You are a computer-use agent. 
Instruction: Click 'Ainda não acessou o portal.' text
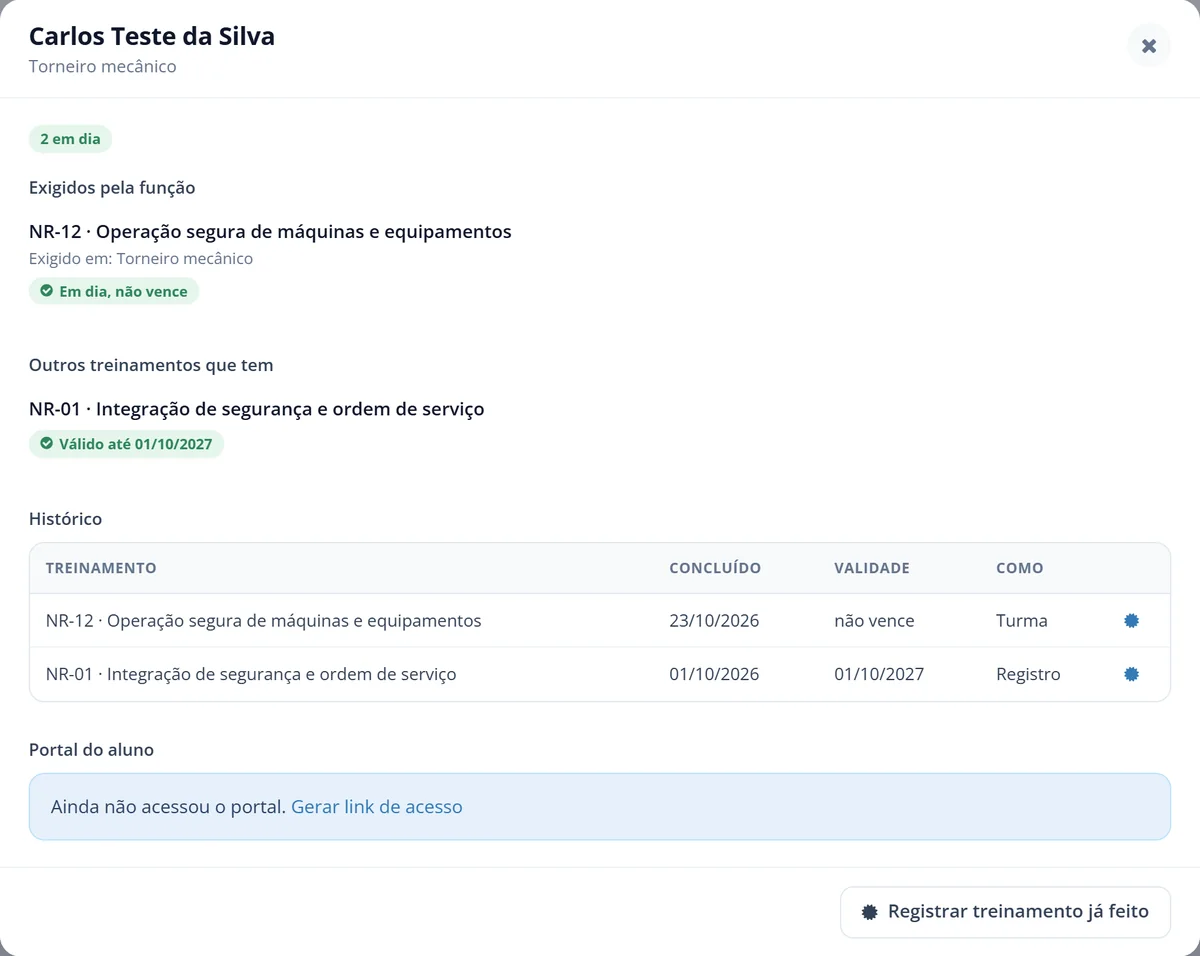click(x=169, y=807)
